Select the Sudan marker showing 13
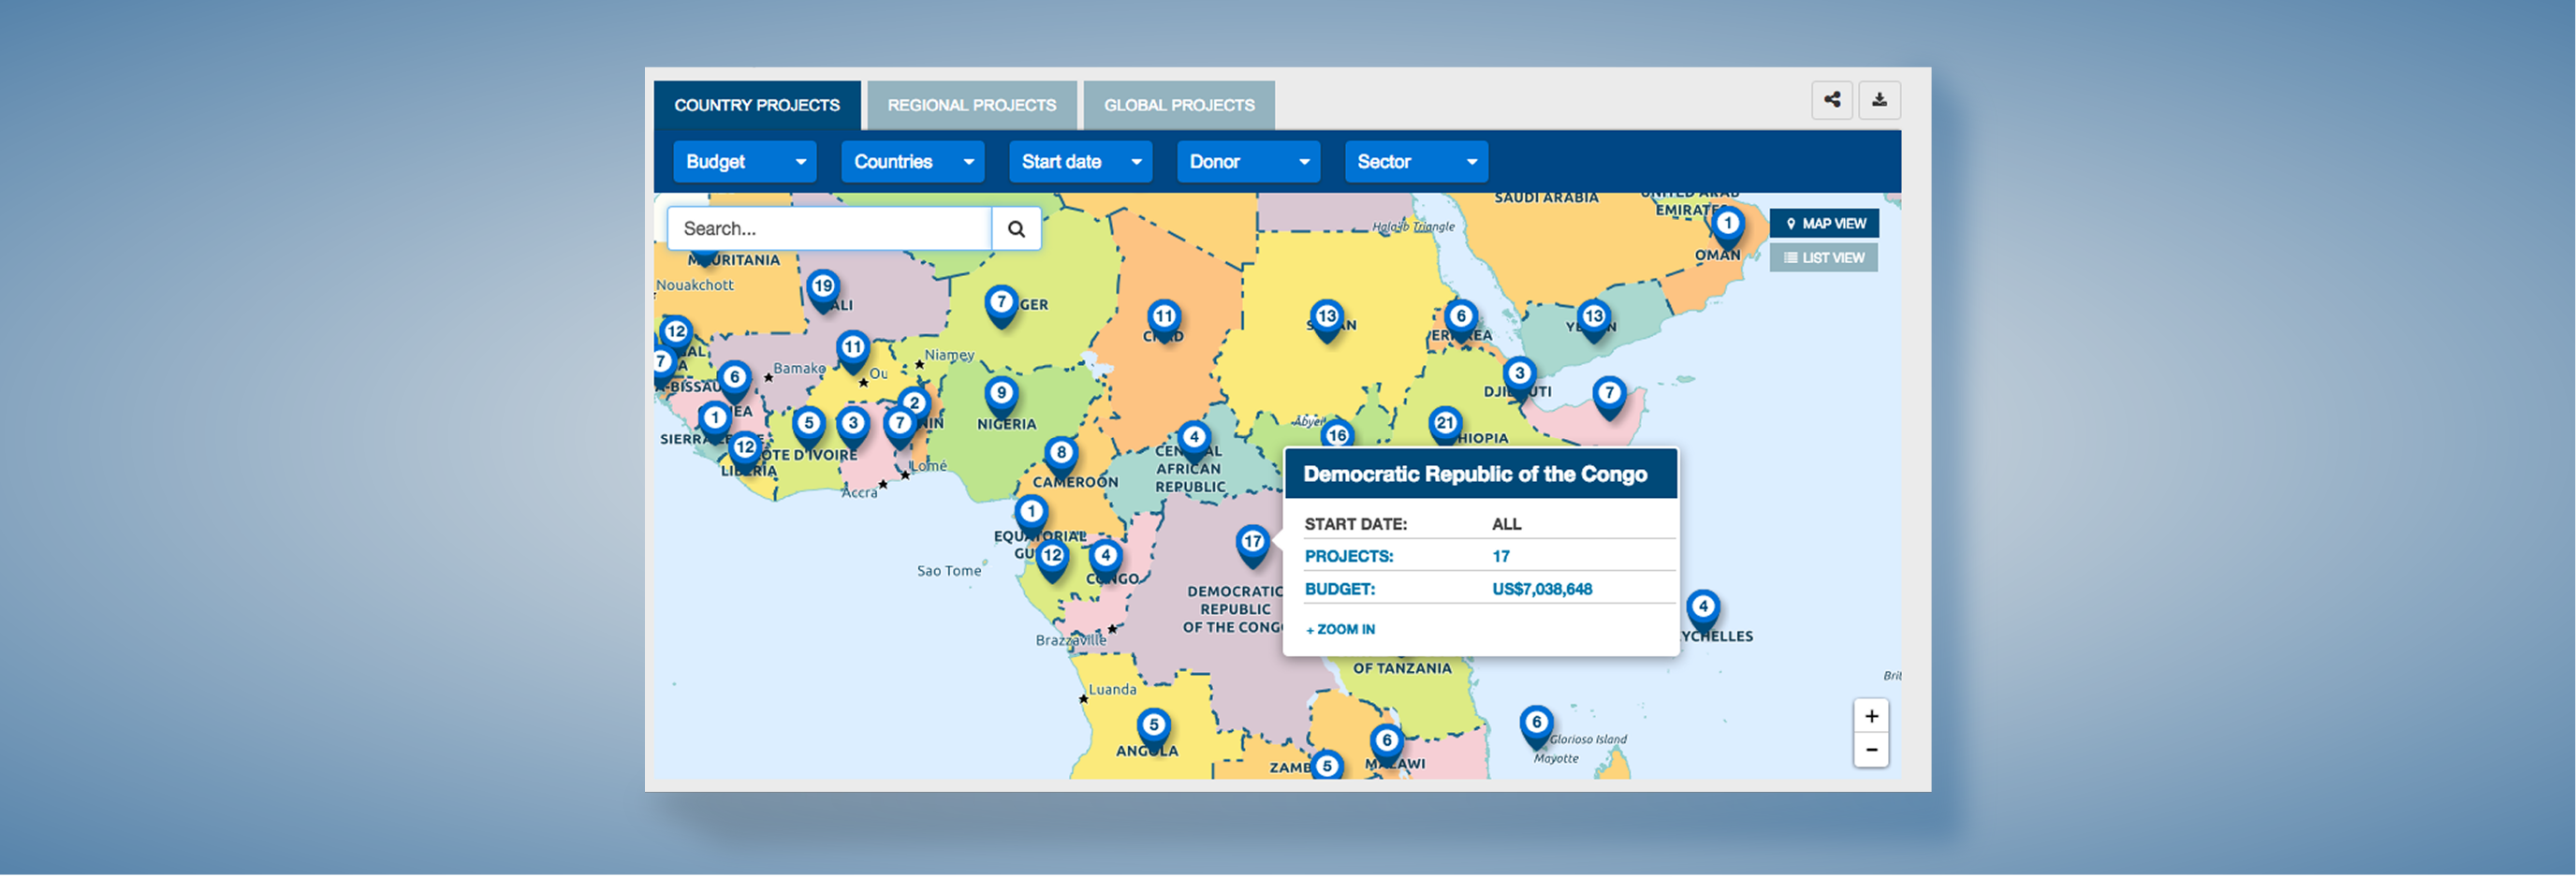This screenshot has height=877, width=2576. tap(1327, 321)
